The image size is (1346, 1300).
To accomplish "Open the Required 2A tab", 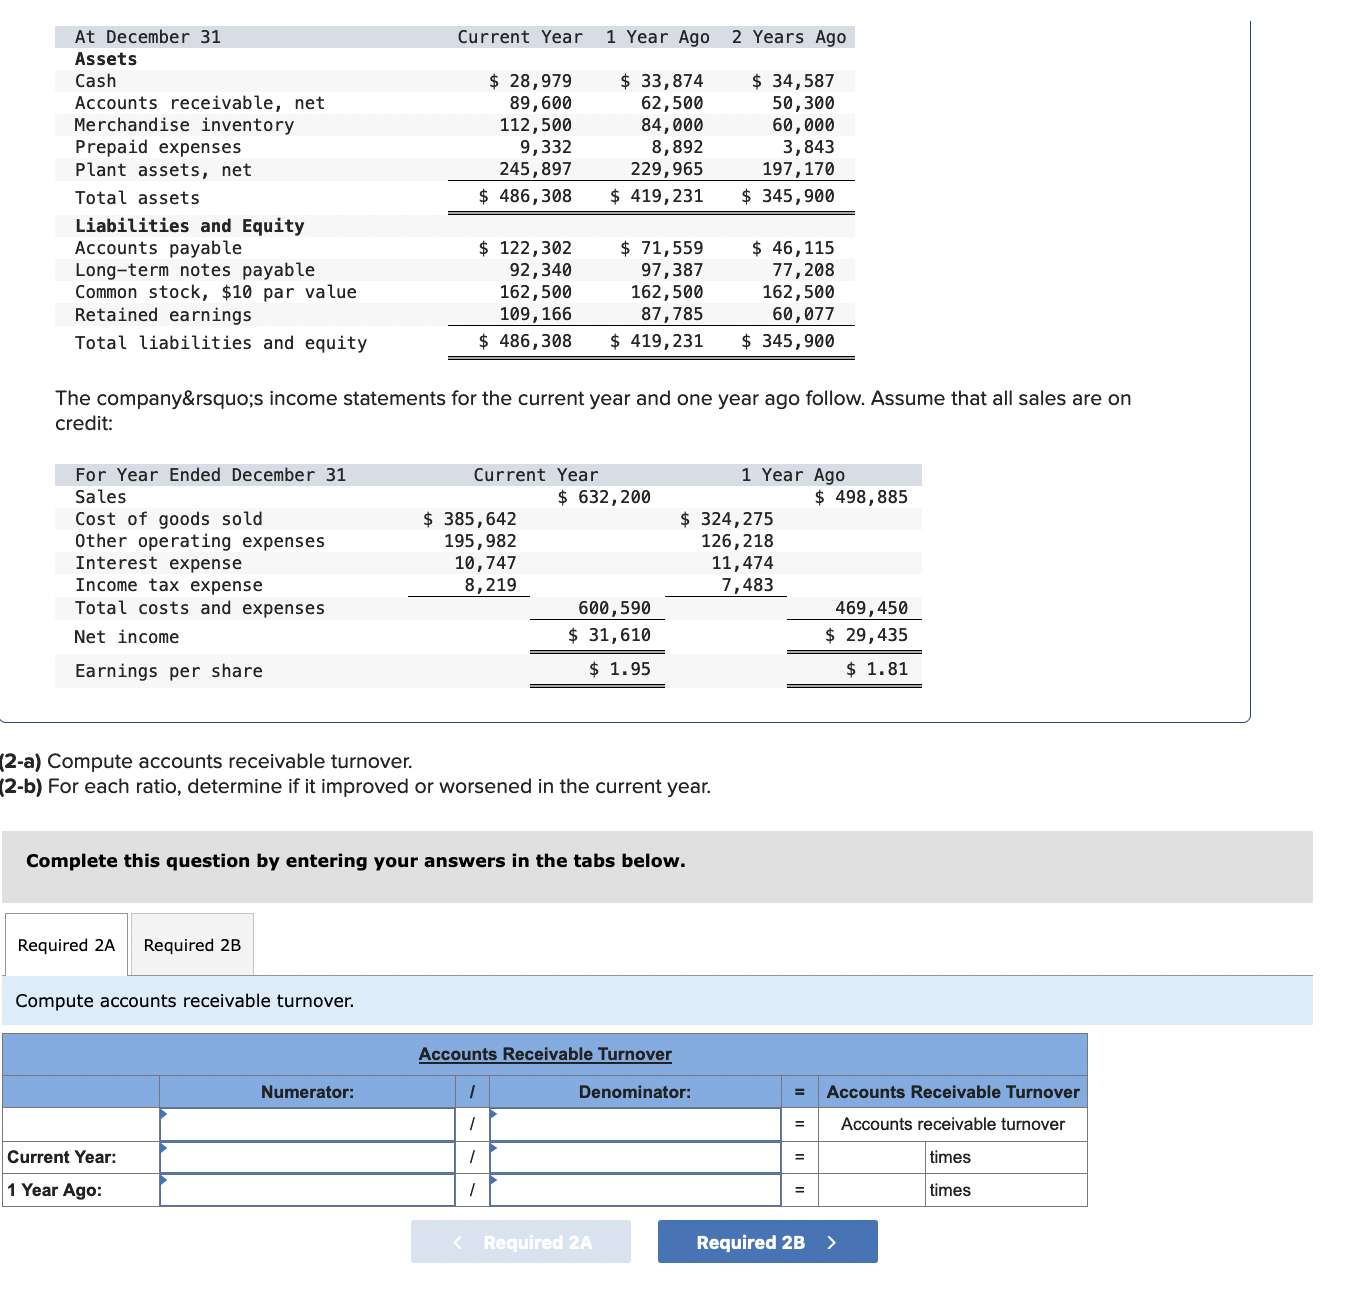I will [66, 945].
